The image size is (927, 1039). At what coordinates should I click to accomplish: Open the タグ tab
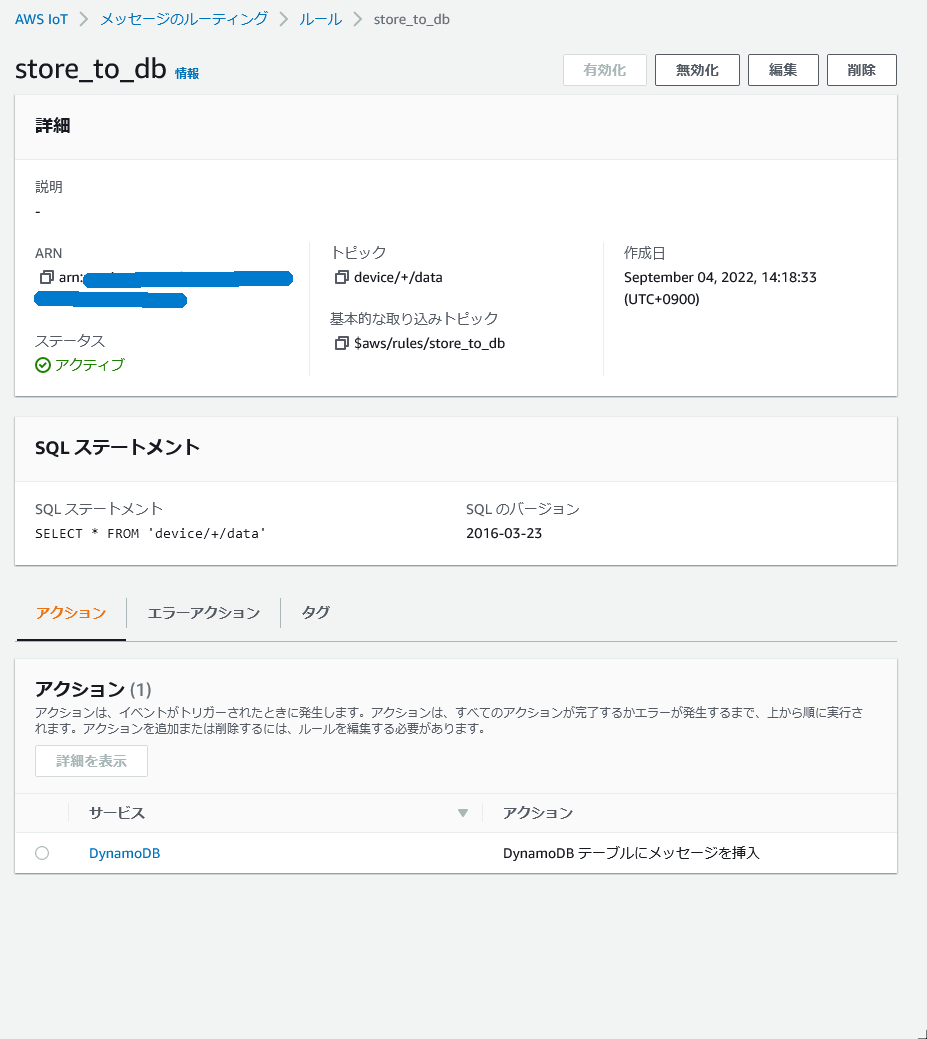(x=315, y=613)
